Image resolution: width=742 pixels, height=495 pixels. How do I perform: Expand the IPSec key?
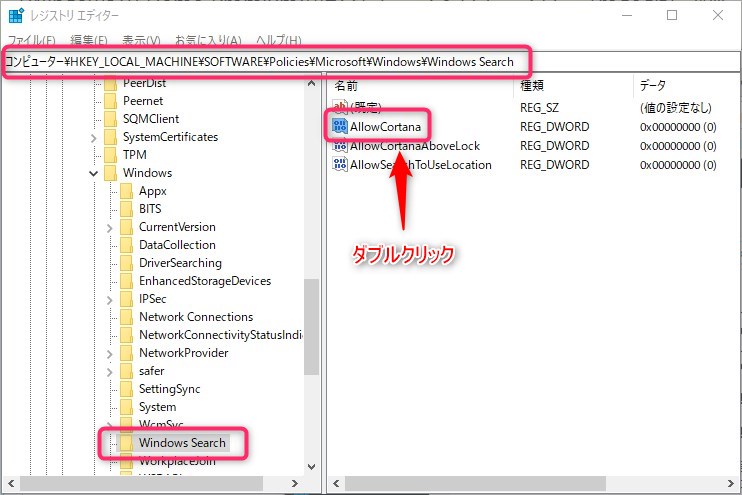point(110,300)
